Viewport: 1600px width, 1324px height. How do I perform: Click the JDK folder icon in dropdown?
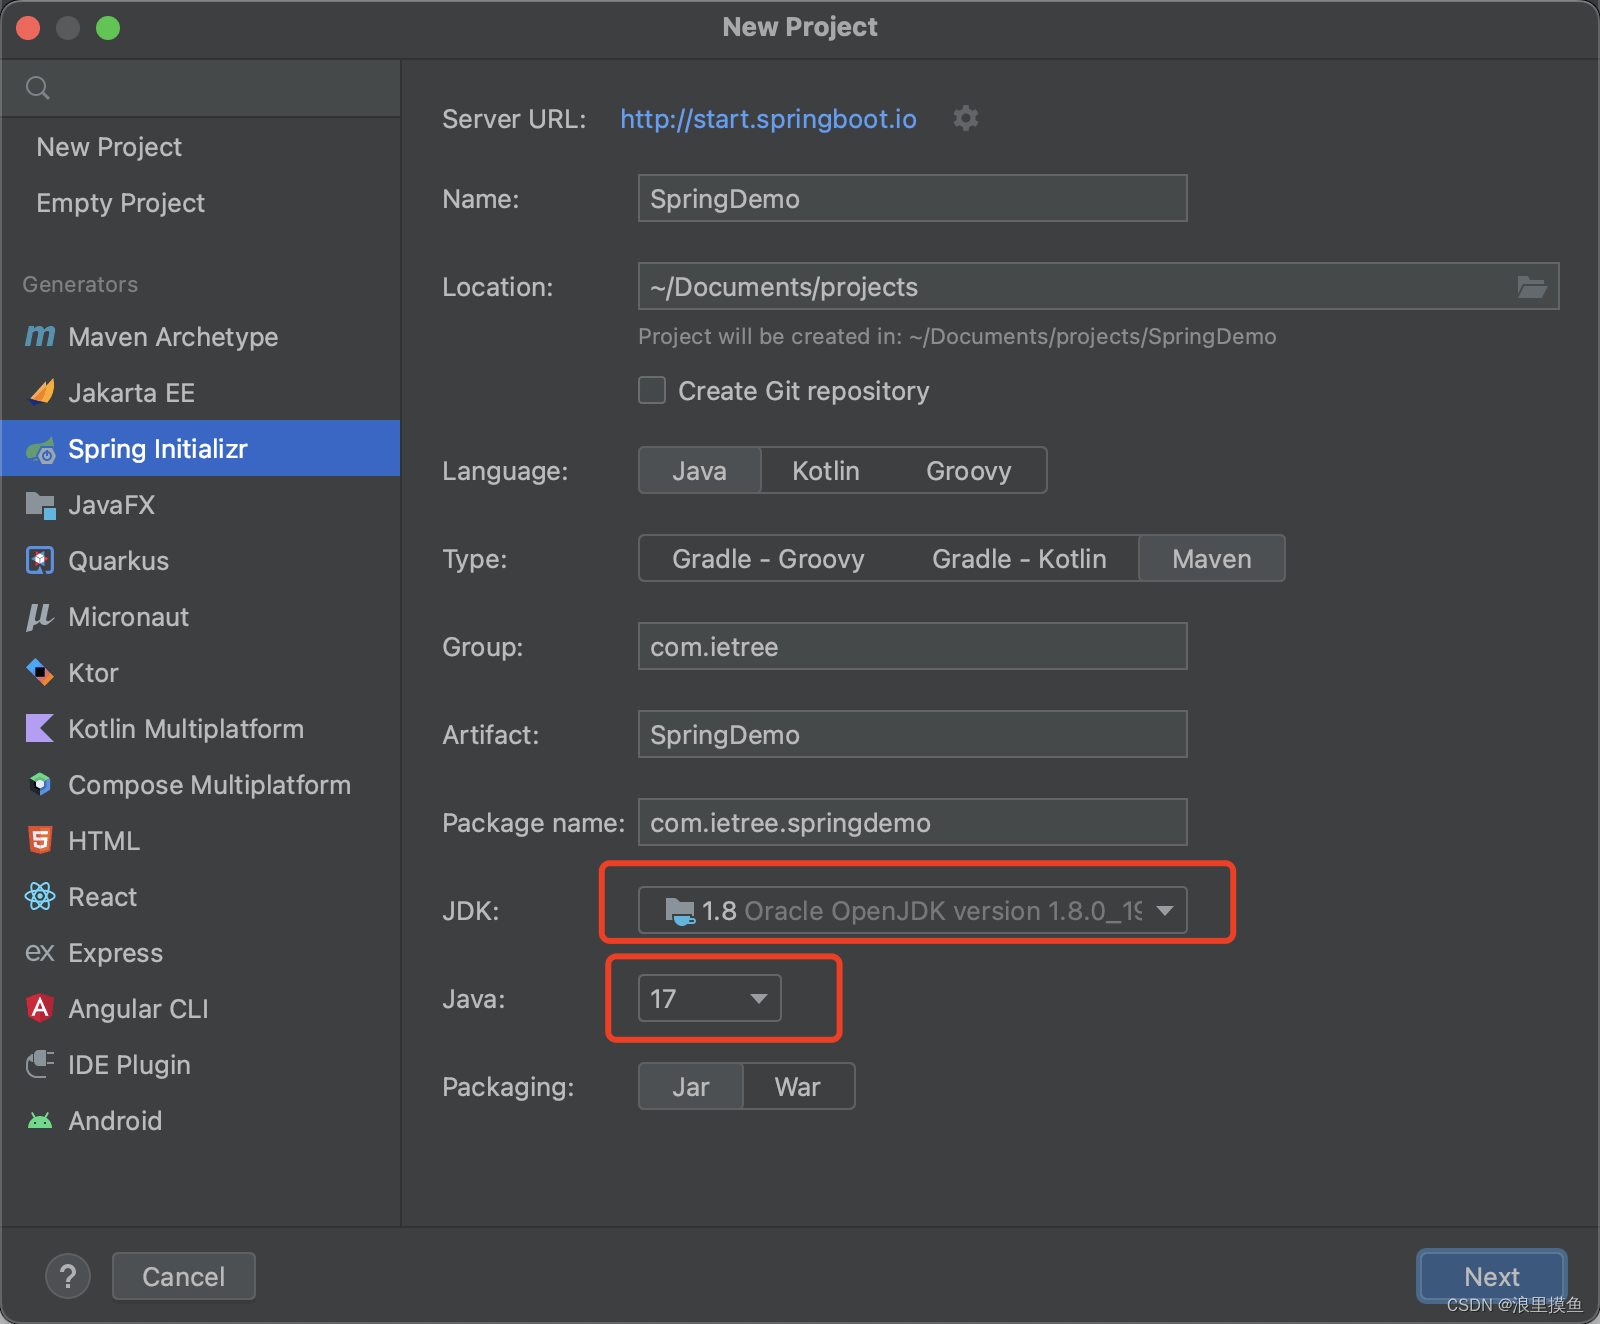[x=680, y=911]
